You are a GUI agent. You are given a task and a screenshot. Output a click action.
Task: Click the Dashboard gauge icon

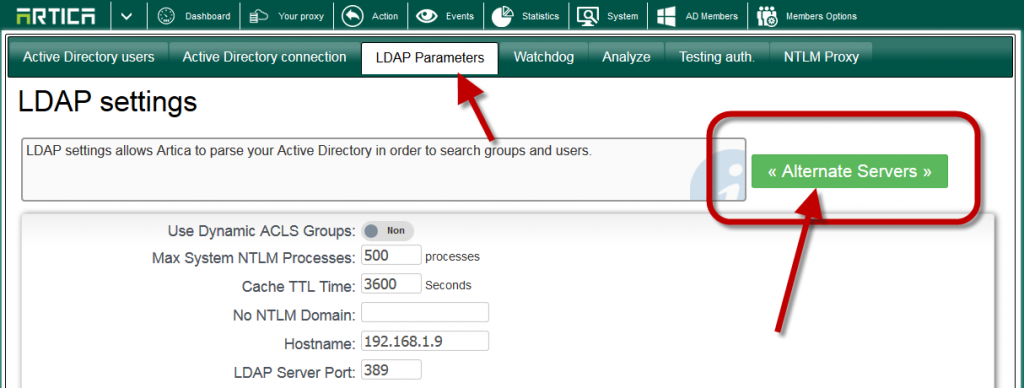click(x=167, y=16)
